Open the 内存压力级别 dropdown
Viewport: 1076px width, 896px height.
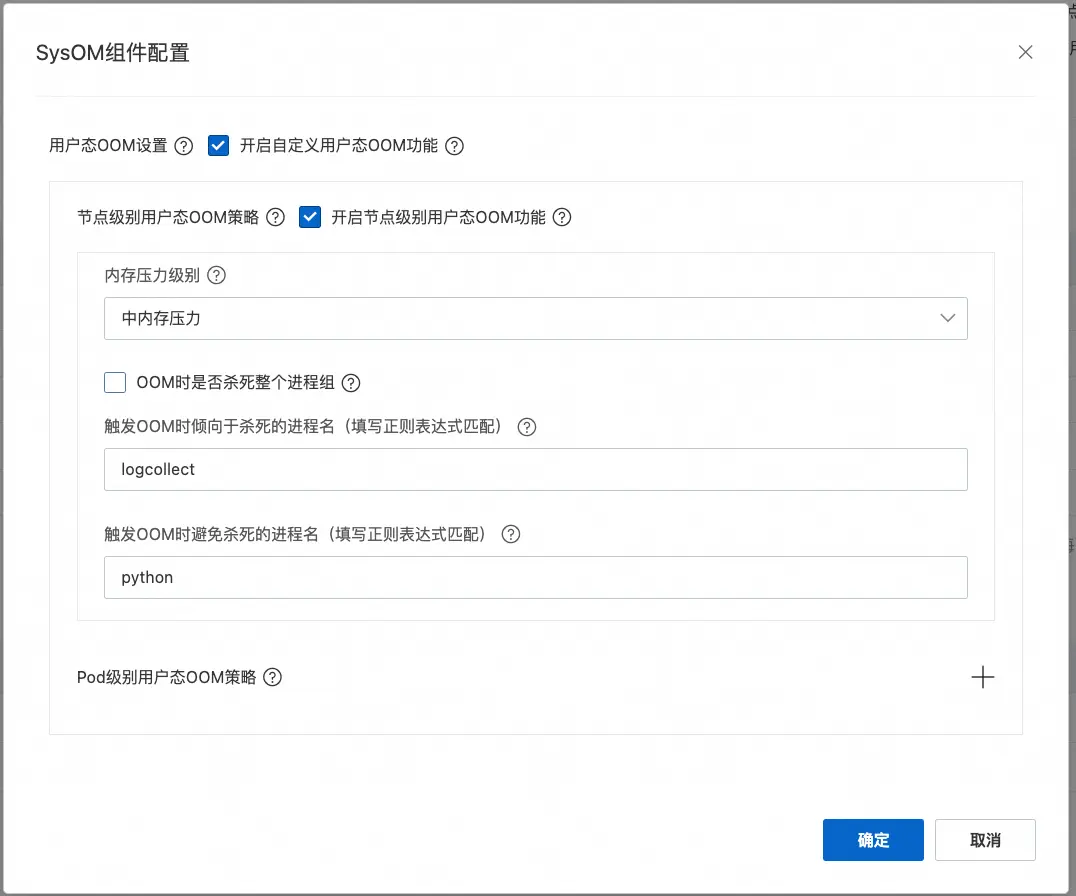(536, 317)
